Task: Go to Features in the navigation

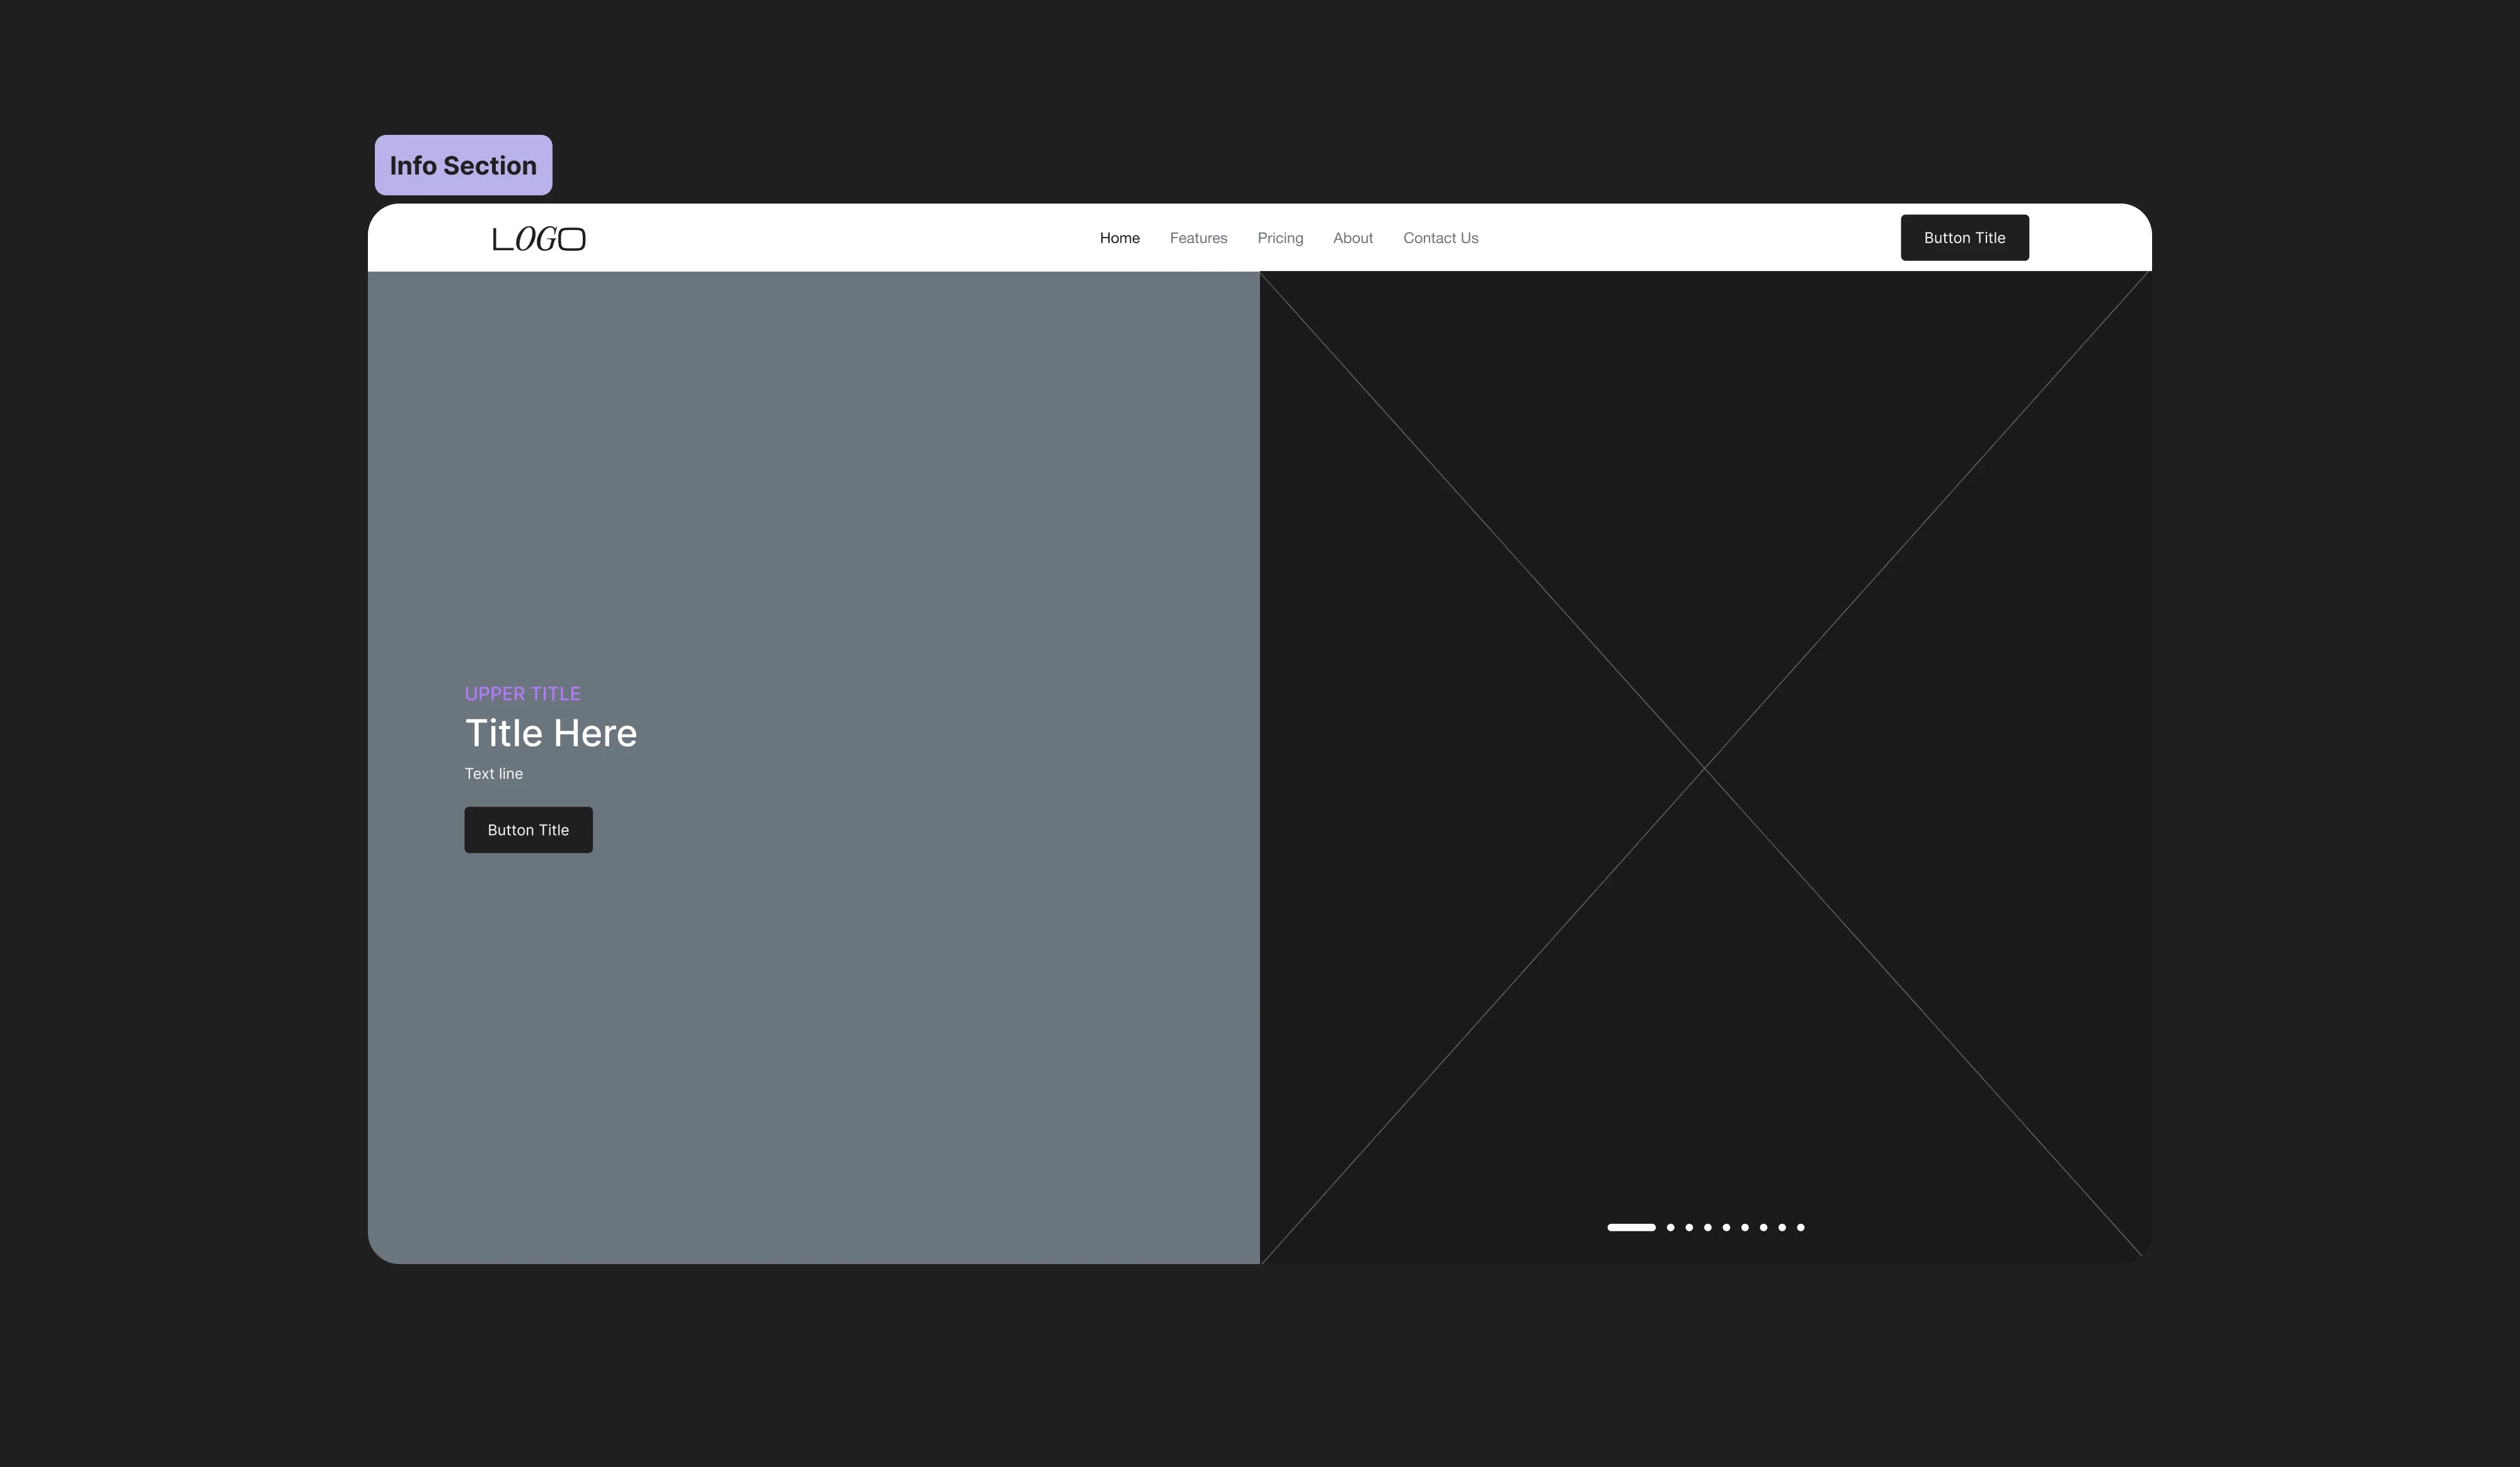Action: (x=1198, y=238)
